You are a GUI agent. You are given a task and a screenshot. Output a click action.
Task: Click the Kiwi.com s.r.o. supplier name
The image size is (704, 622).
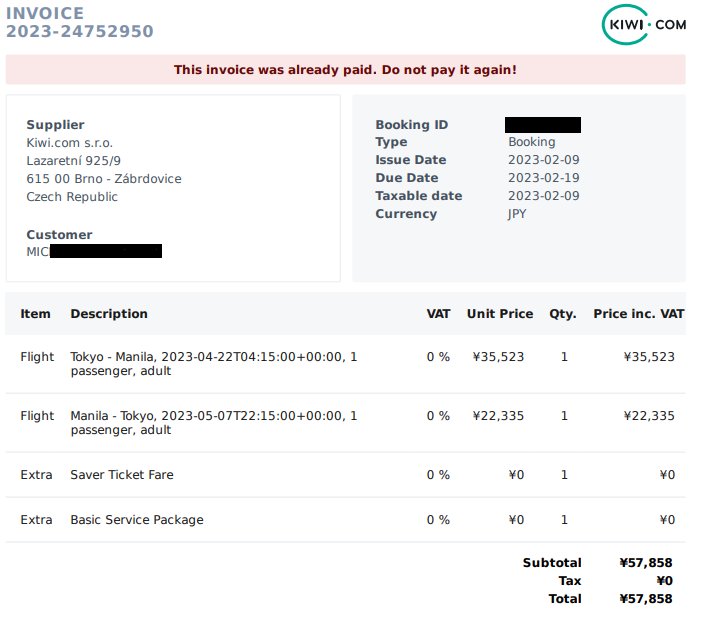(x=70, y=143)
